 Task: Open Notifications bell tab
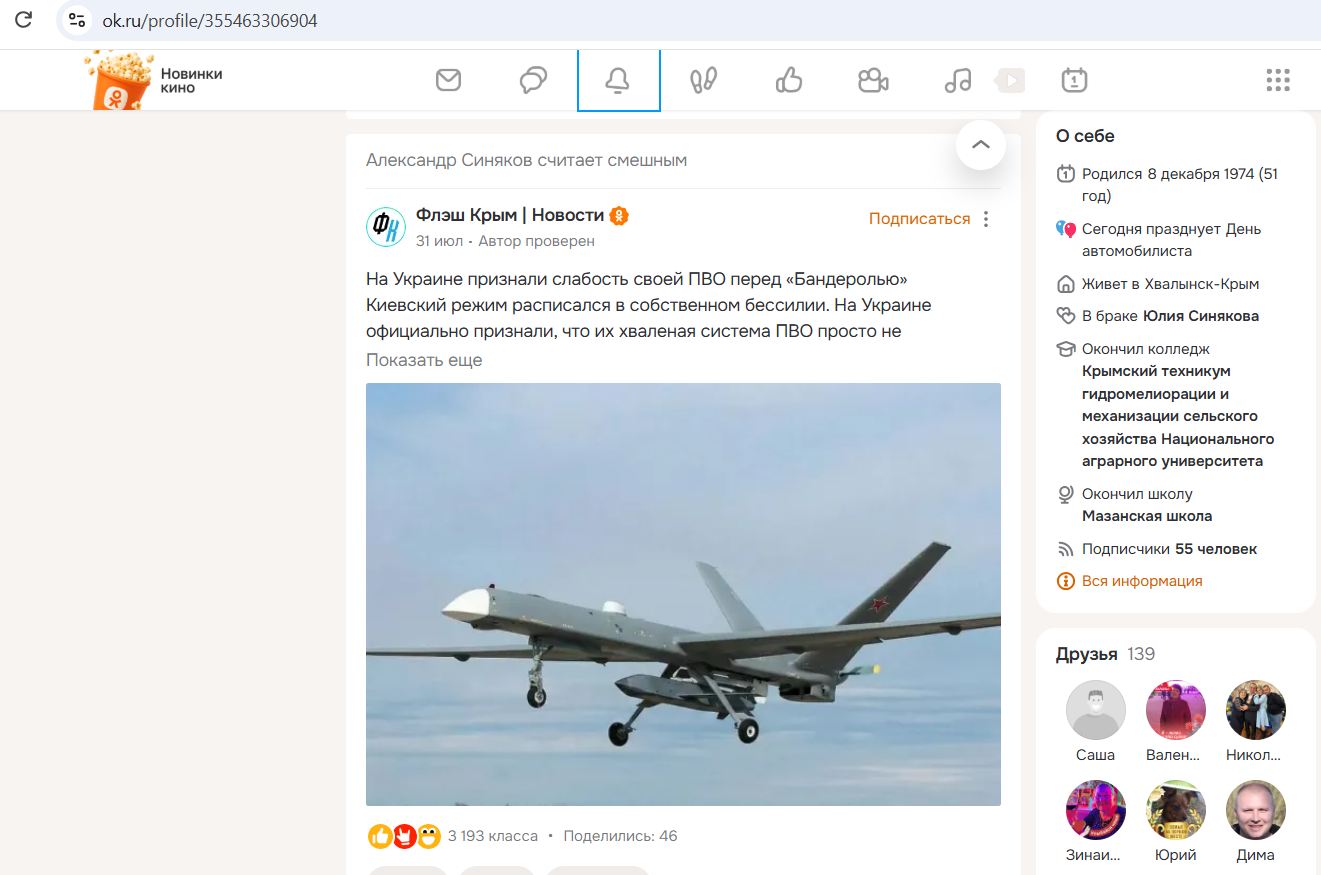click(619, 80)
